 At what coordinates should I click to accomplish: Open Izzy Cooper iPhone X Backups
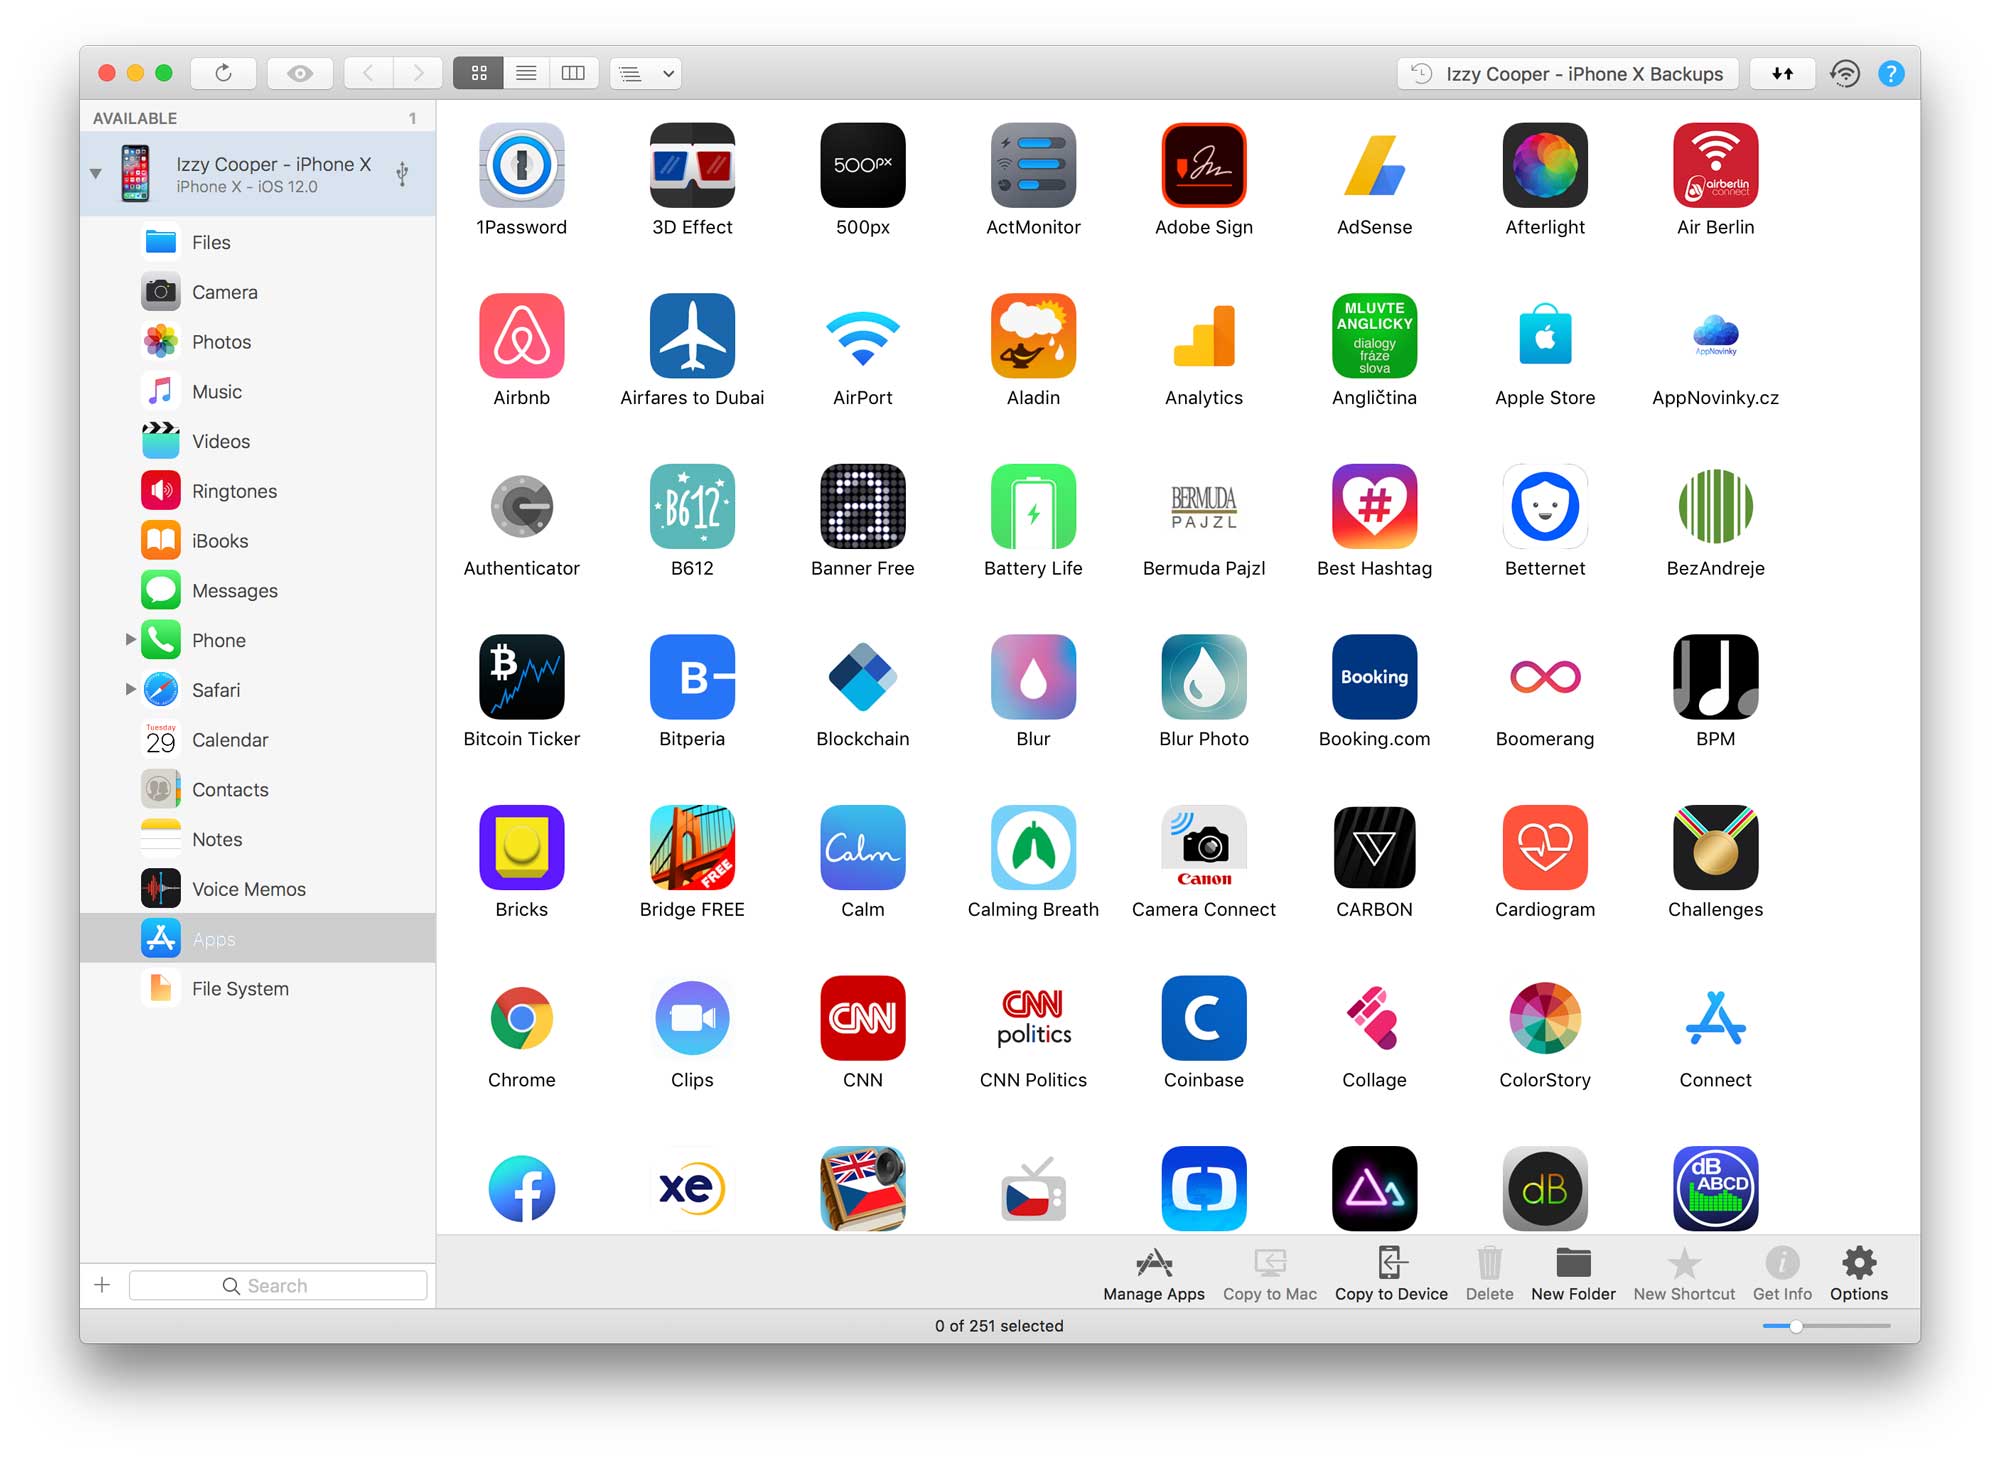pyautogui.click(x=1567, y=73)
